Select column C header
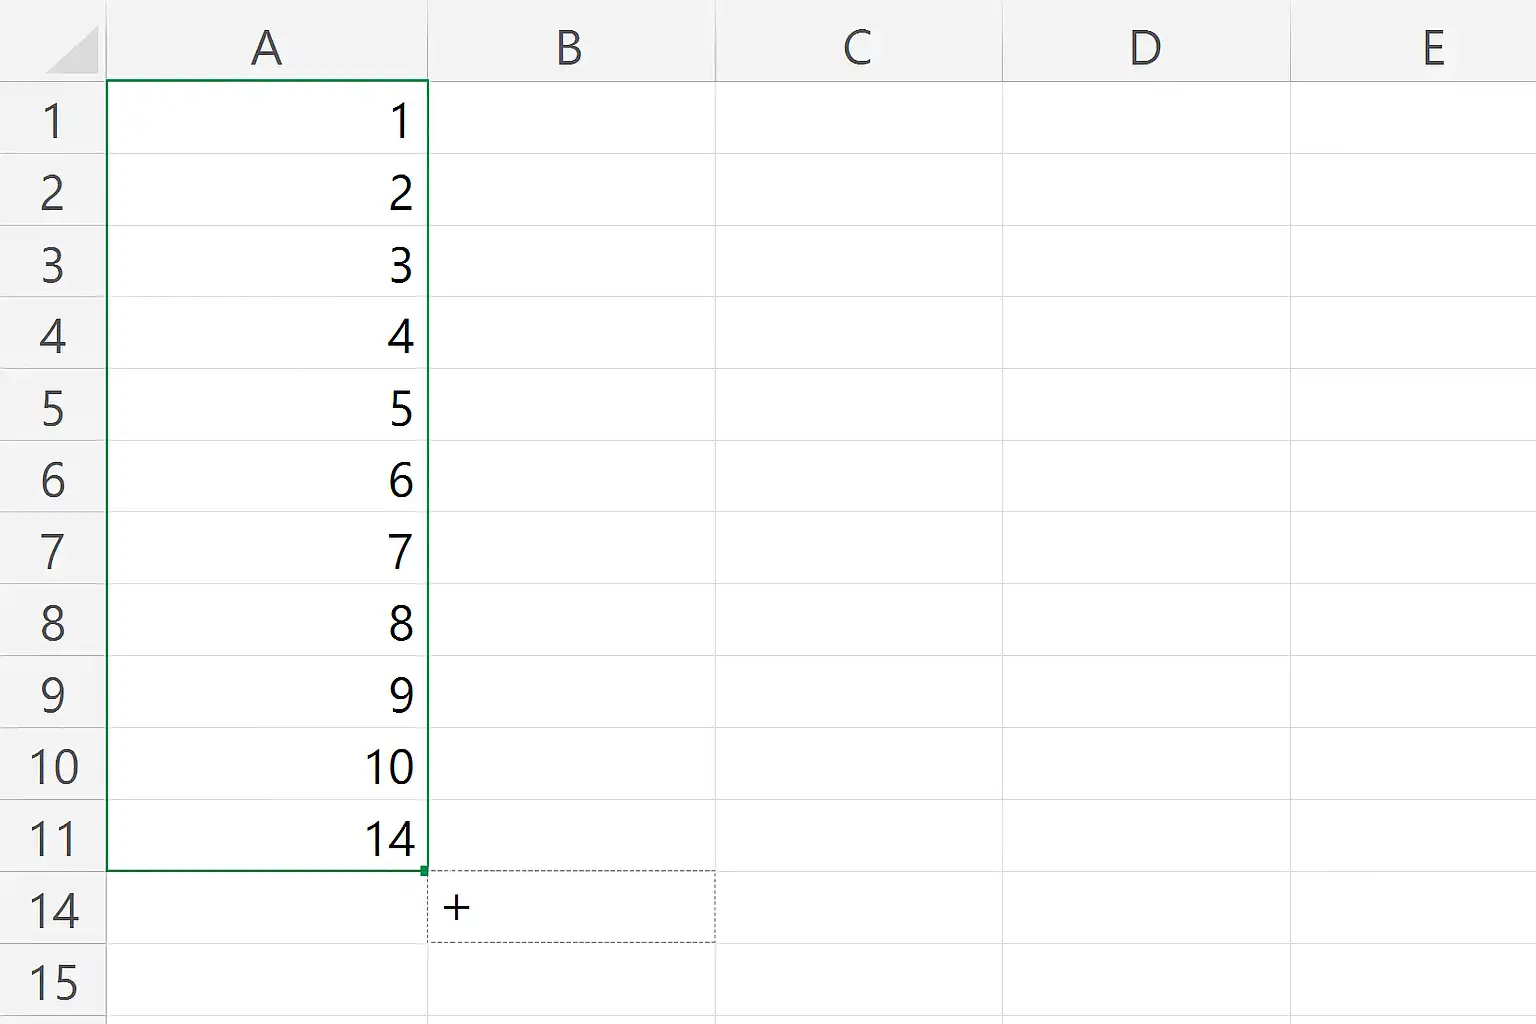 [857, 44]
